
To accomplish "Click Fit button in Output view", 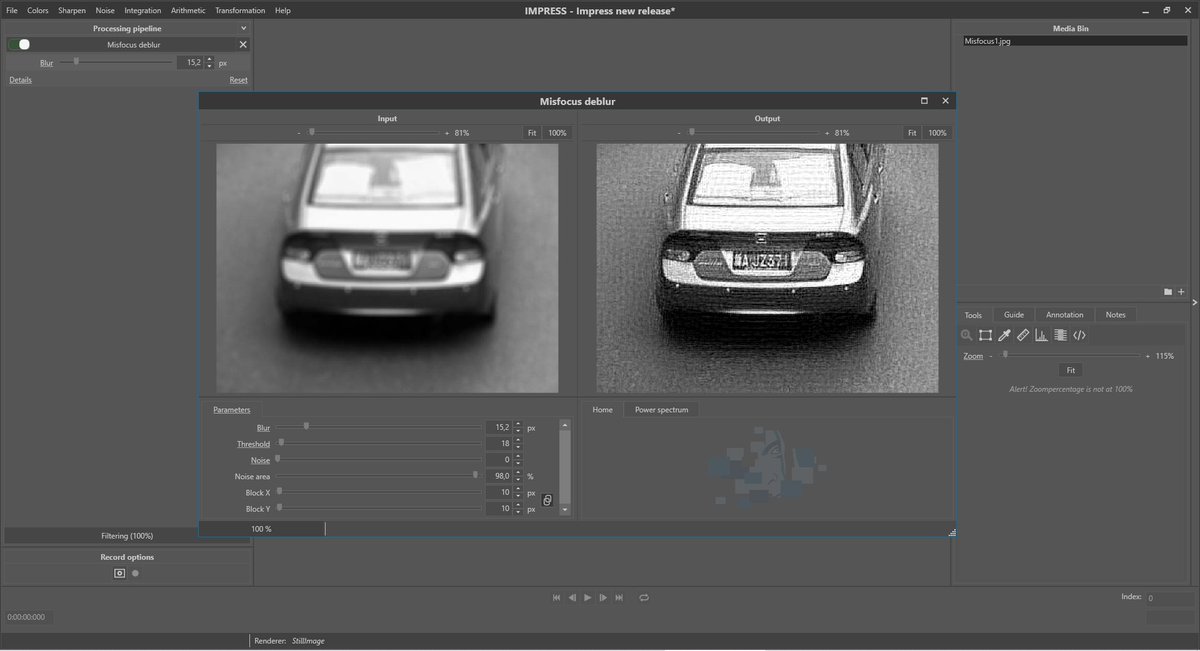I will pyautogui.click(x=912, y=133).
